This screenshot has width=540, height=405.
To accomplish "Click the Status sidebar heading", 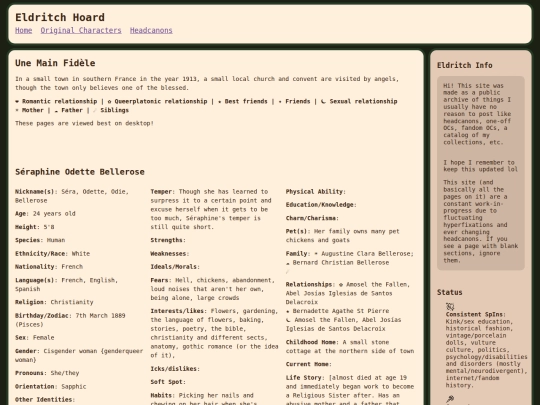I will pos(449,292).
